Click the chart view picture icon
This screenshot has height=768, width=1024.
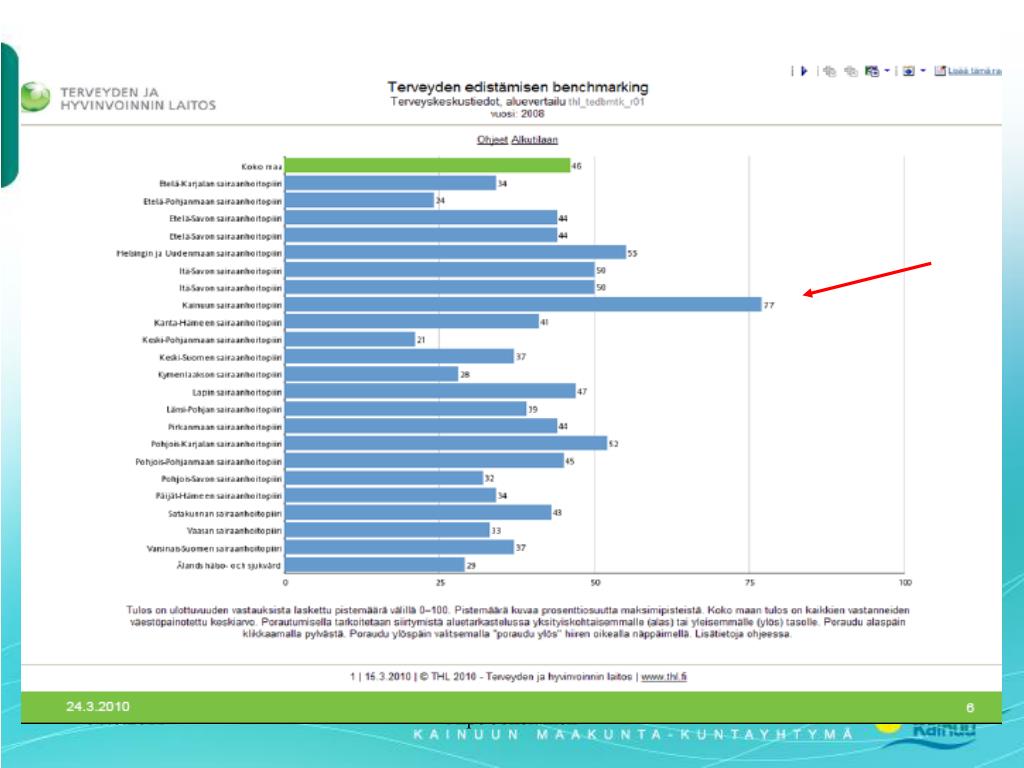(908, 71)
